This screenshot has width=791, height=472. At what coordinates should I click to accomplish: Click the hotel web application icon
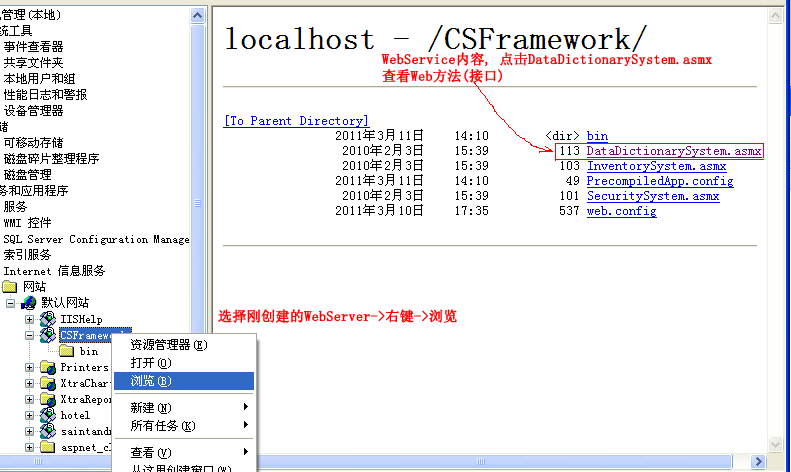[x=47, y=415]
